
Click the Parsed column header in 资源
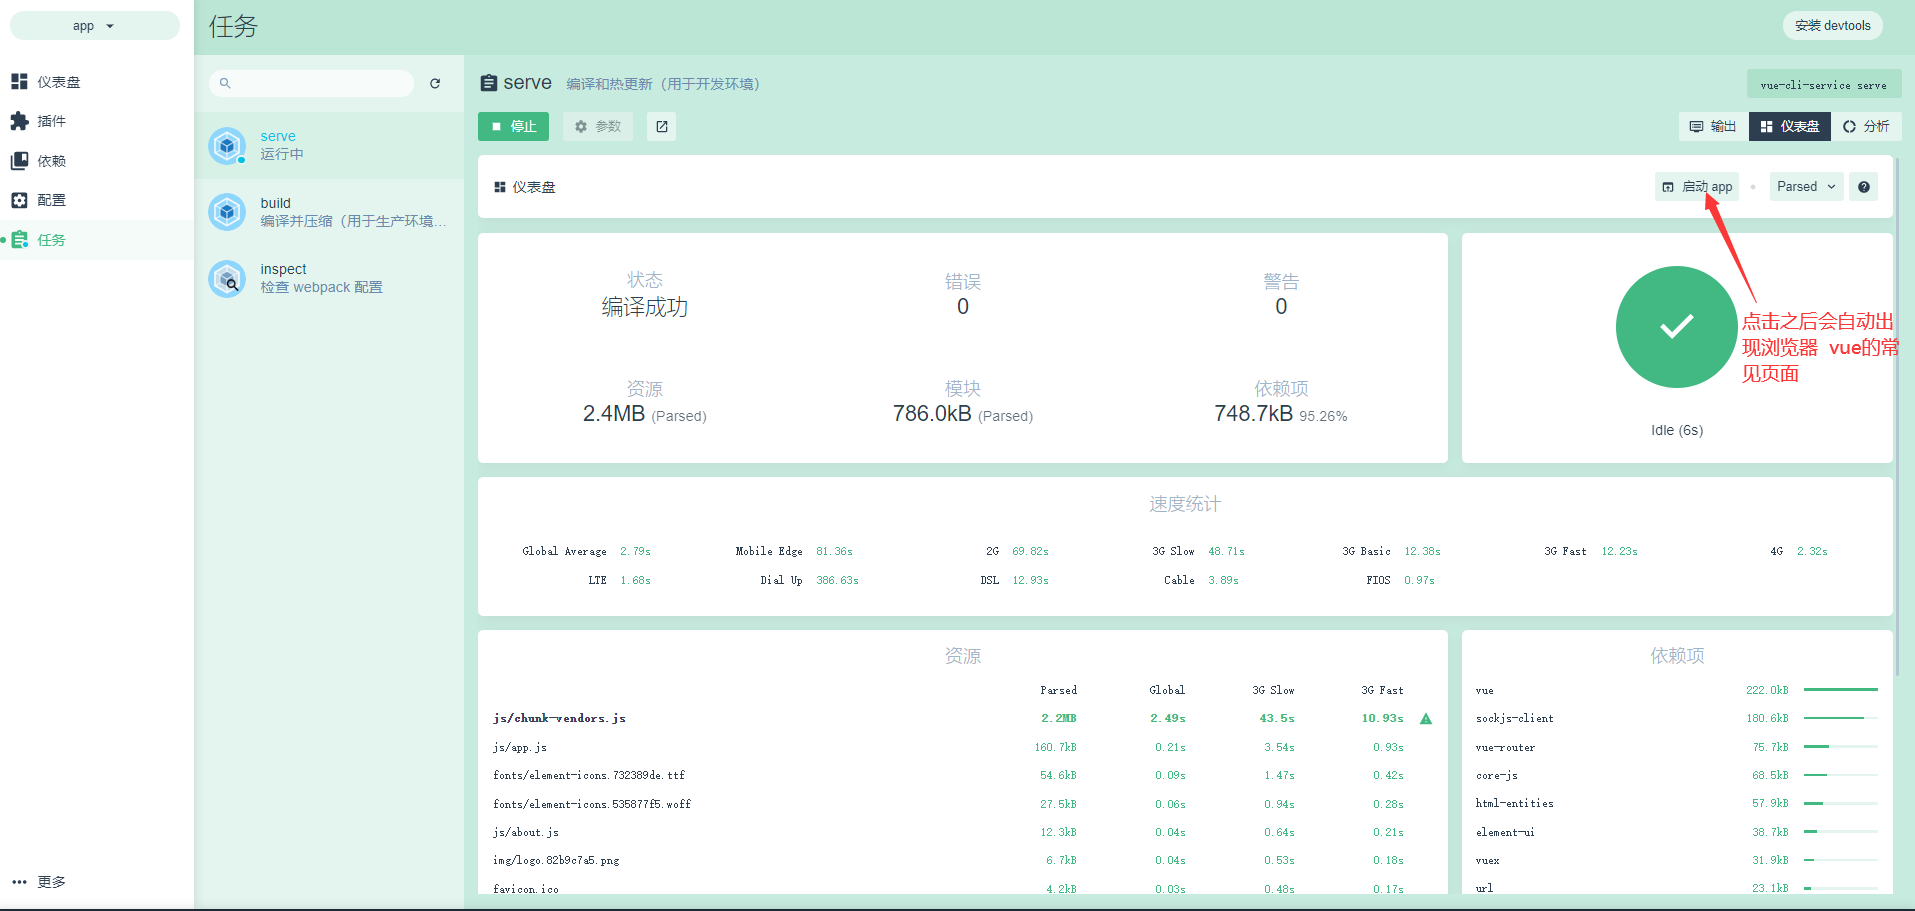click(1058, 690)
